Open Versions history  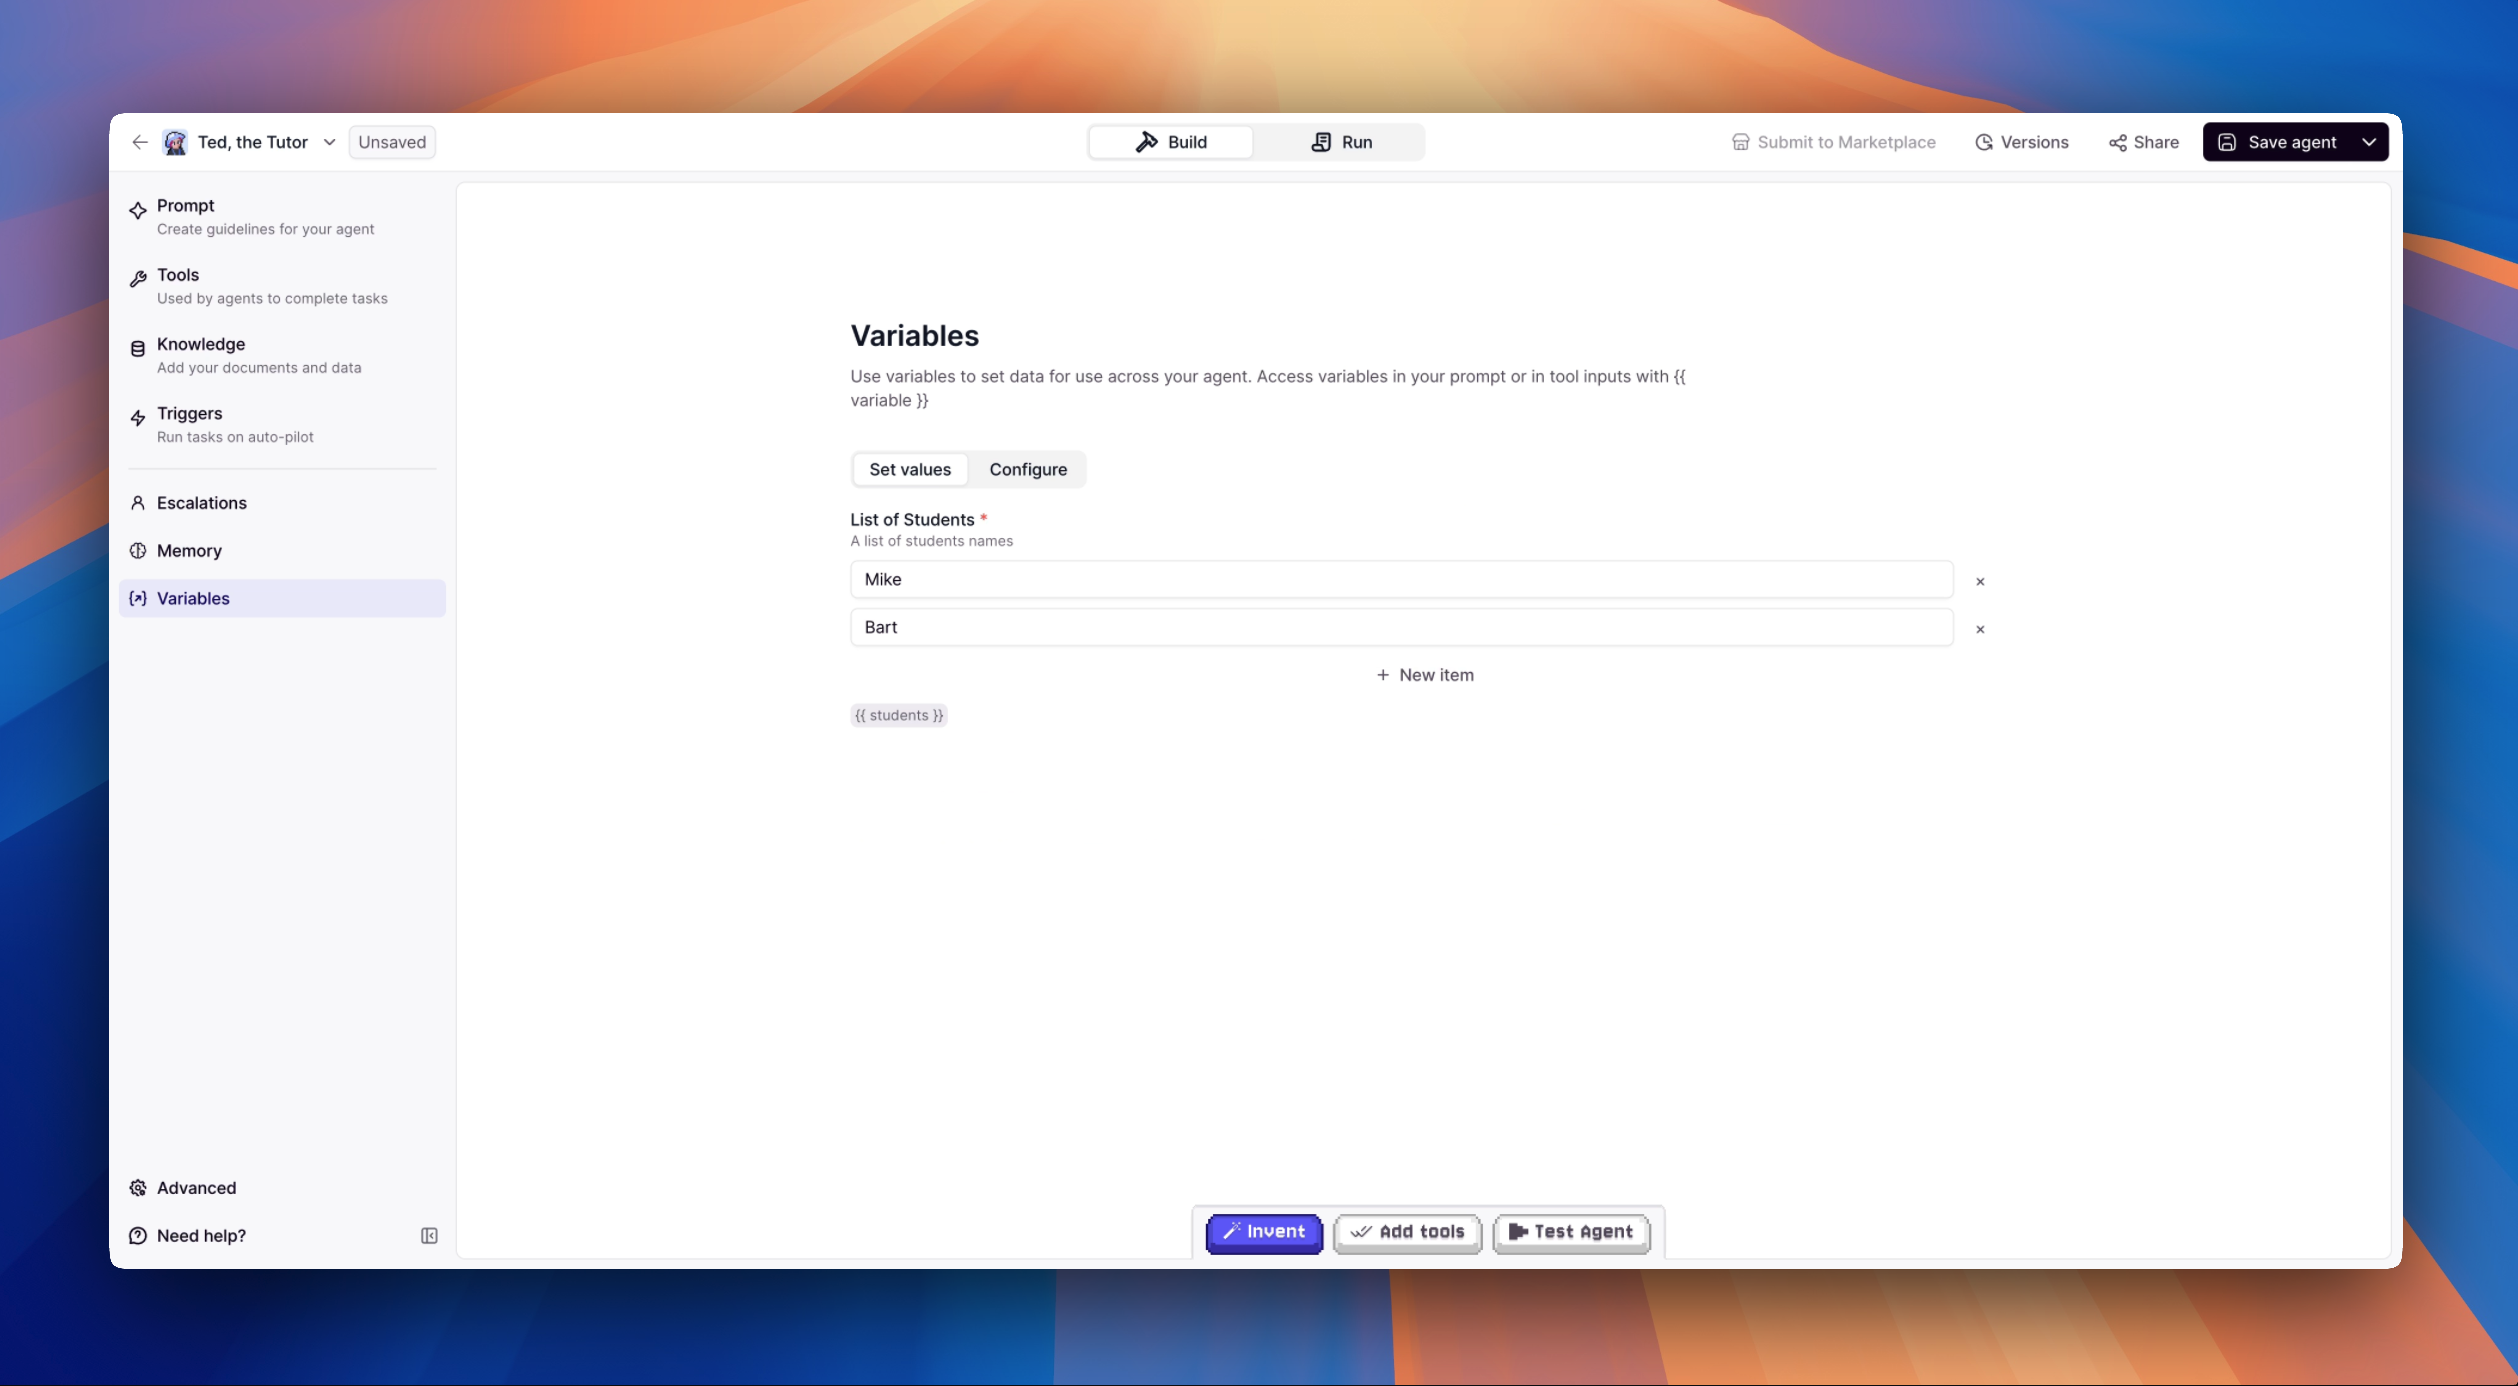(2021, 142)
